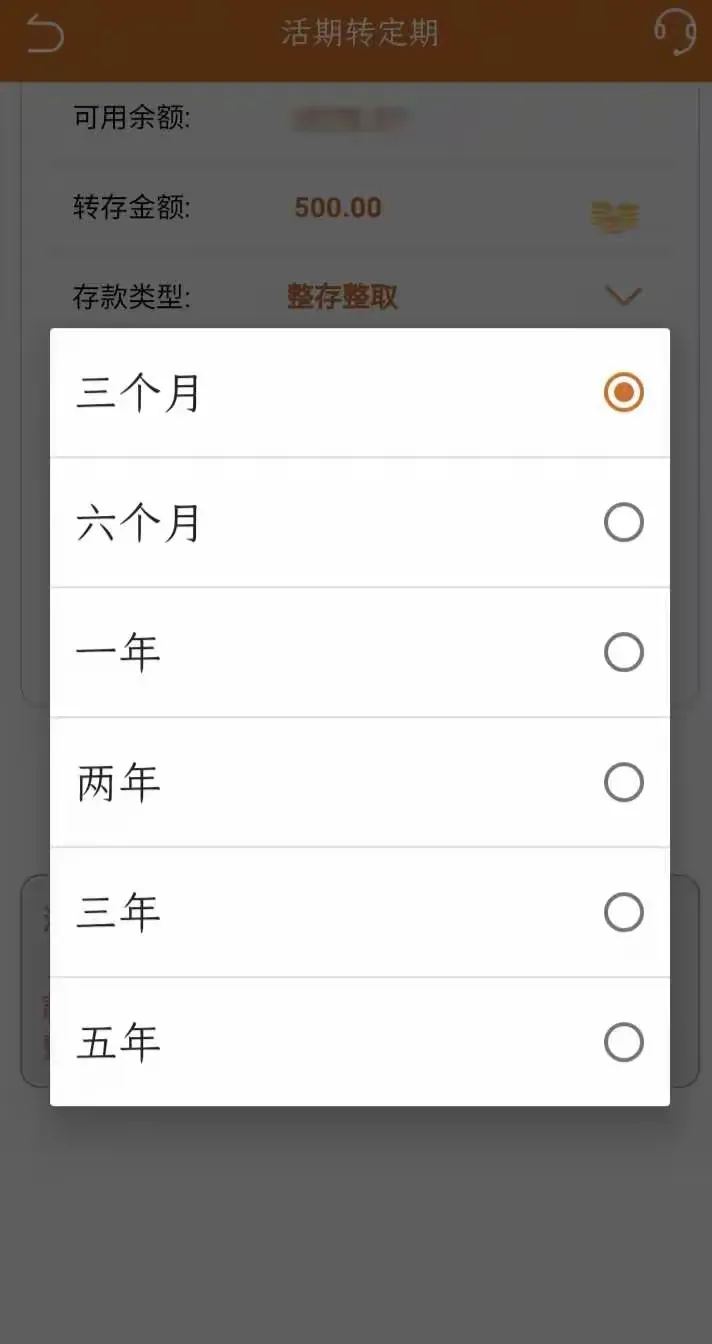Choose the 五年 radio button
Image resolution: width=712 pixels, height=1344 pixels.
pos(623,1042)
